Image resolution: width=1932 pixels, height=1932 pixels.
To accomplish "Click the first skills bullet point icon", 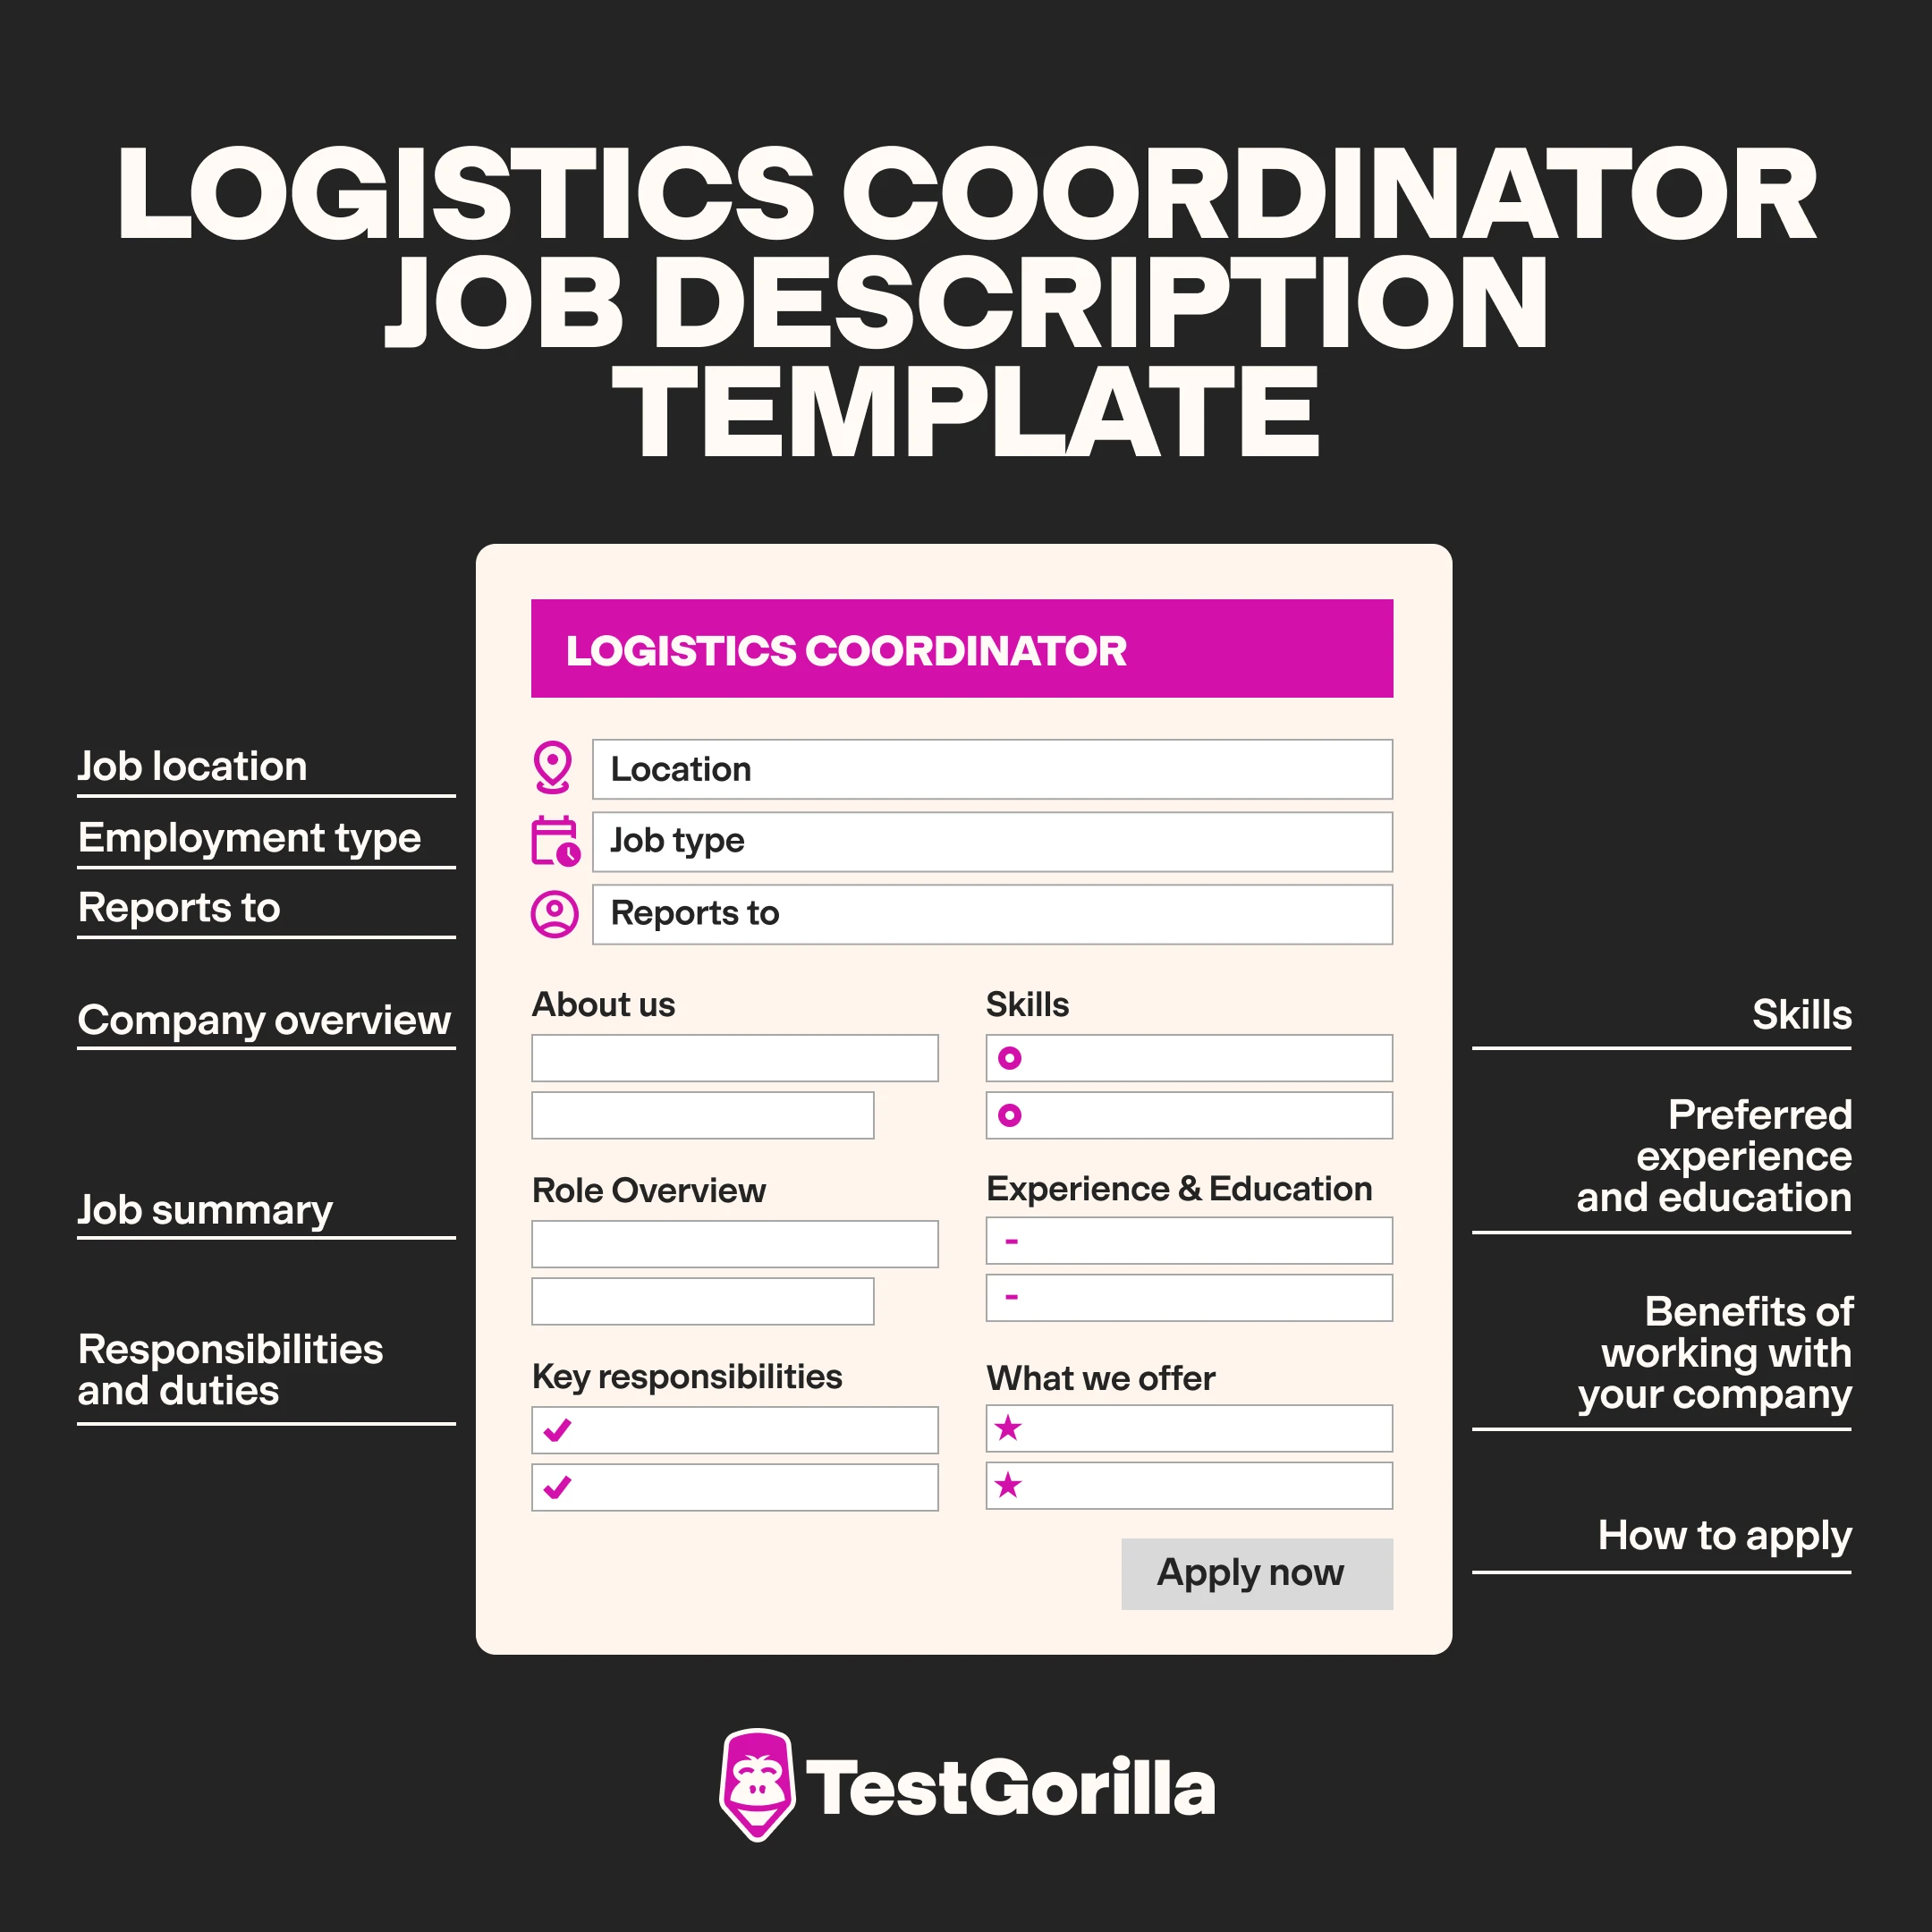I will [1010, 1058].
